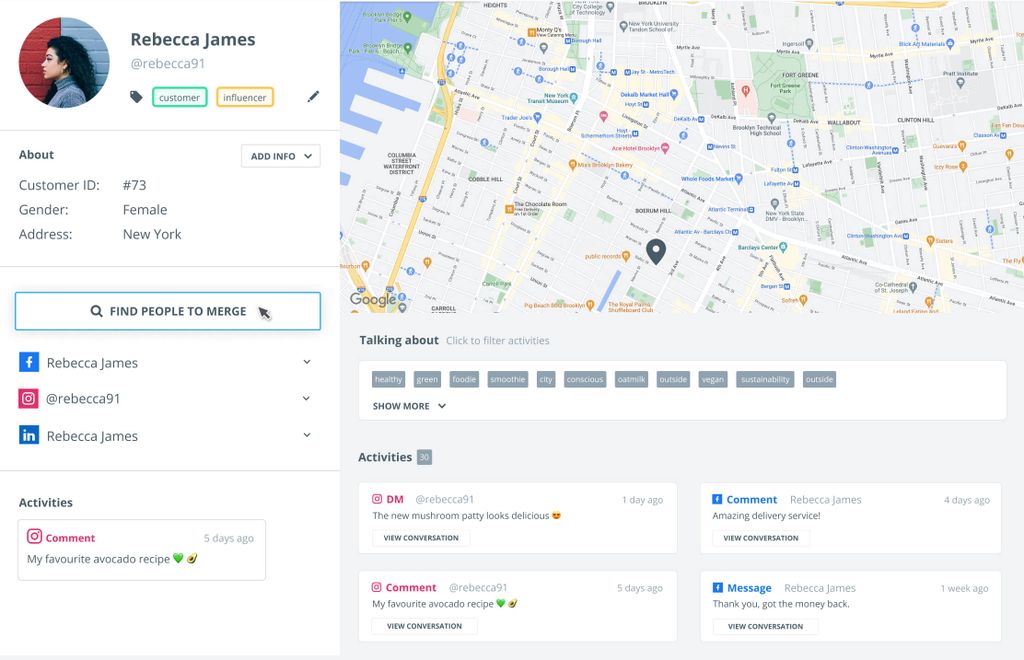1024x660 pixels.
Task: Toggle the 'sustainability' topic filter tag
Action: [766, 380]
